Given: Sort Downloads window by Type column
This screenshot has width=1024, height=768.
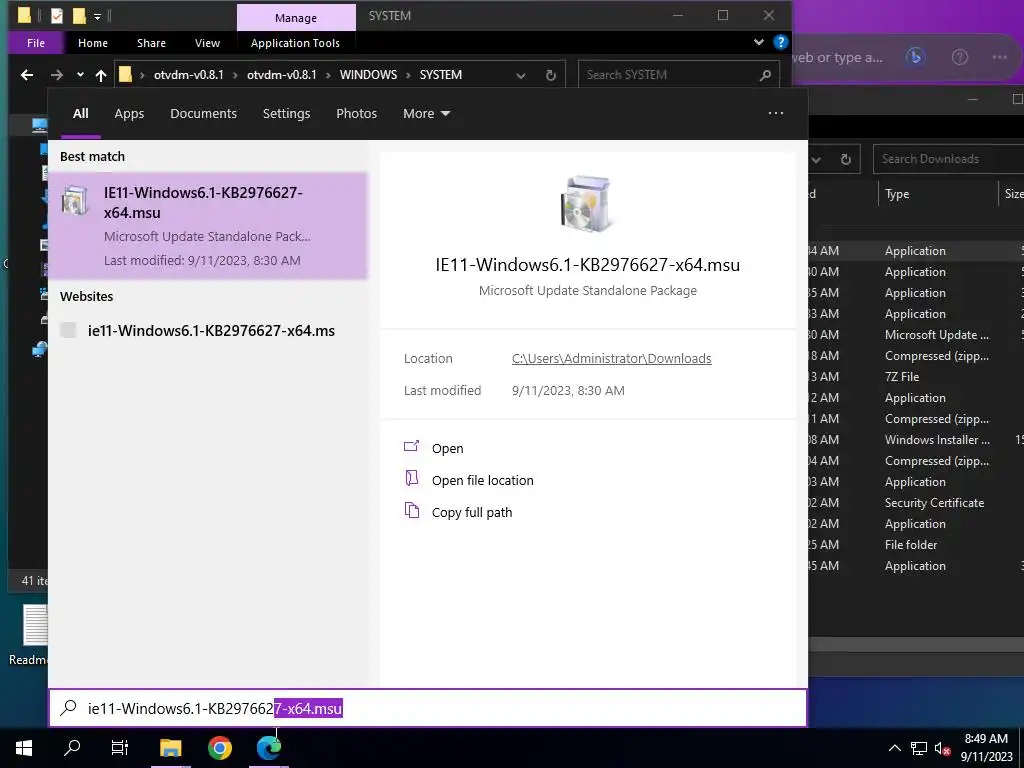Looking at the screenshot, I should 897,194.
